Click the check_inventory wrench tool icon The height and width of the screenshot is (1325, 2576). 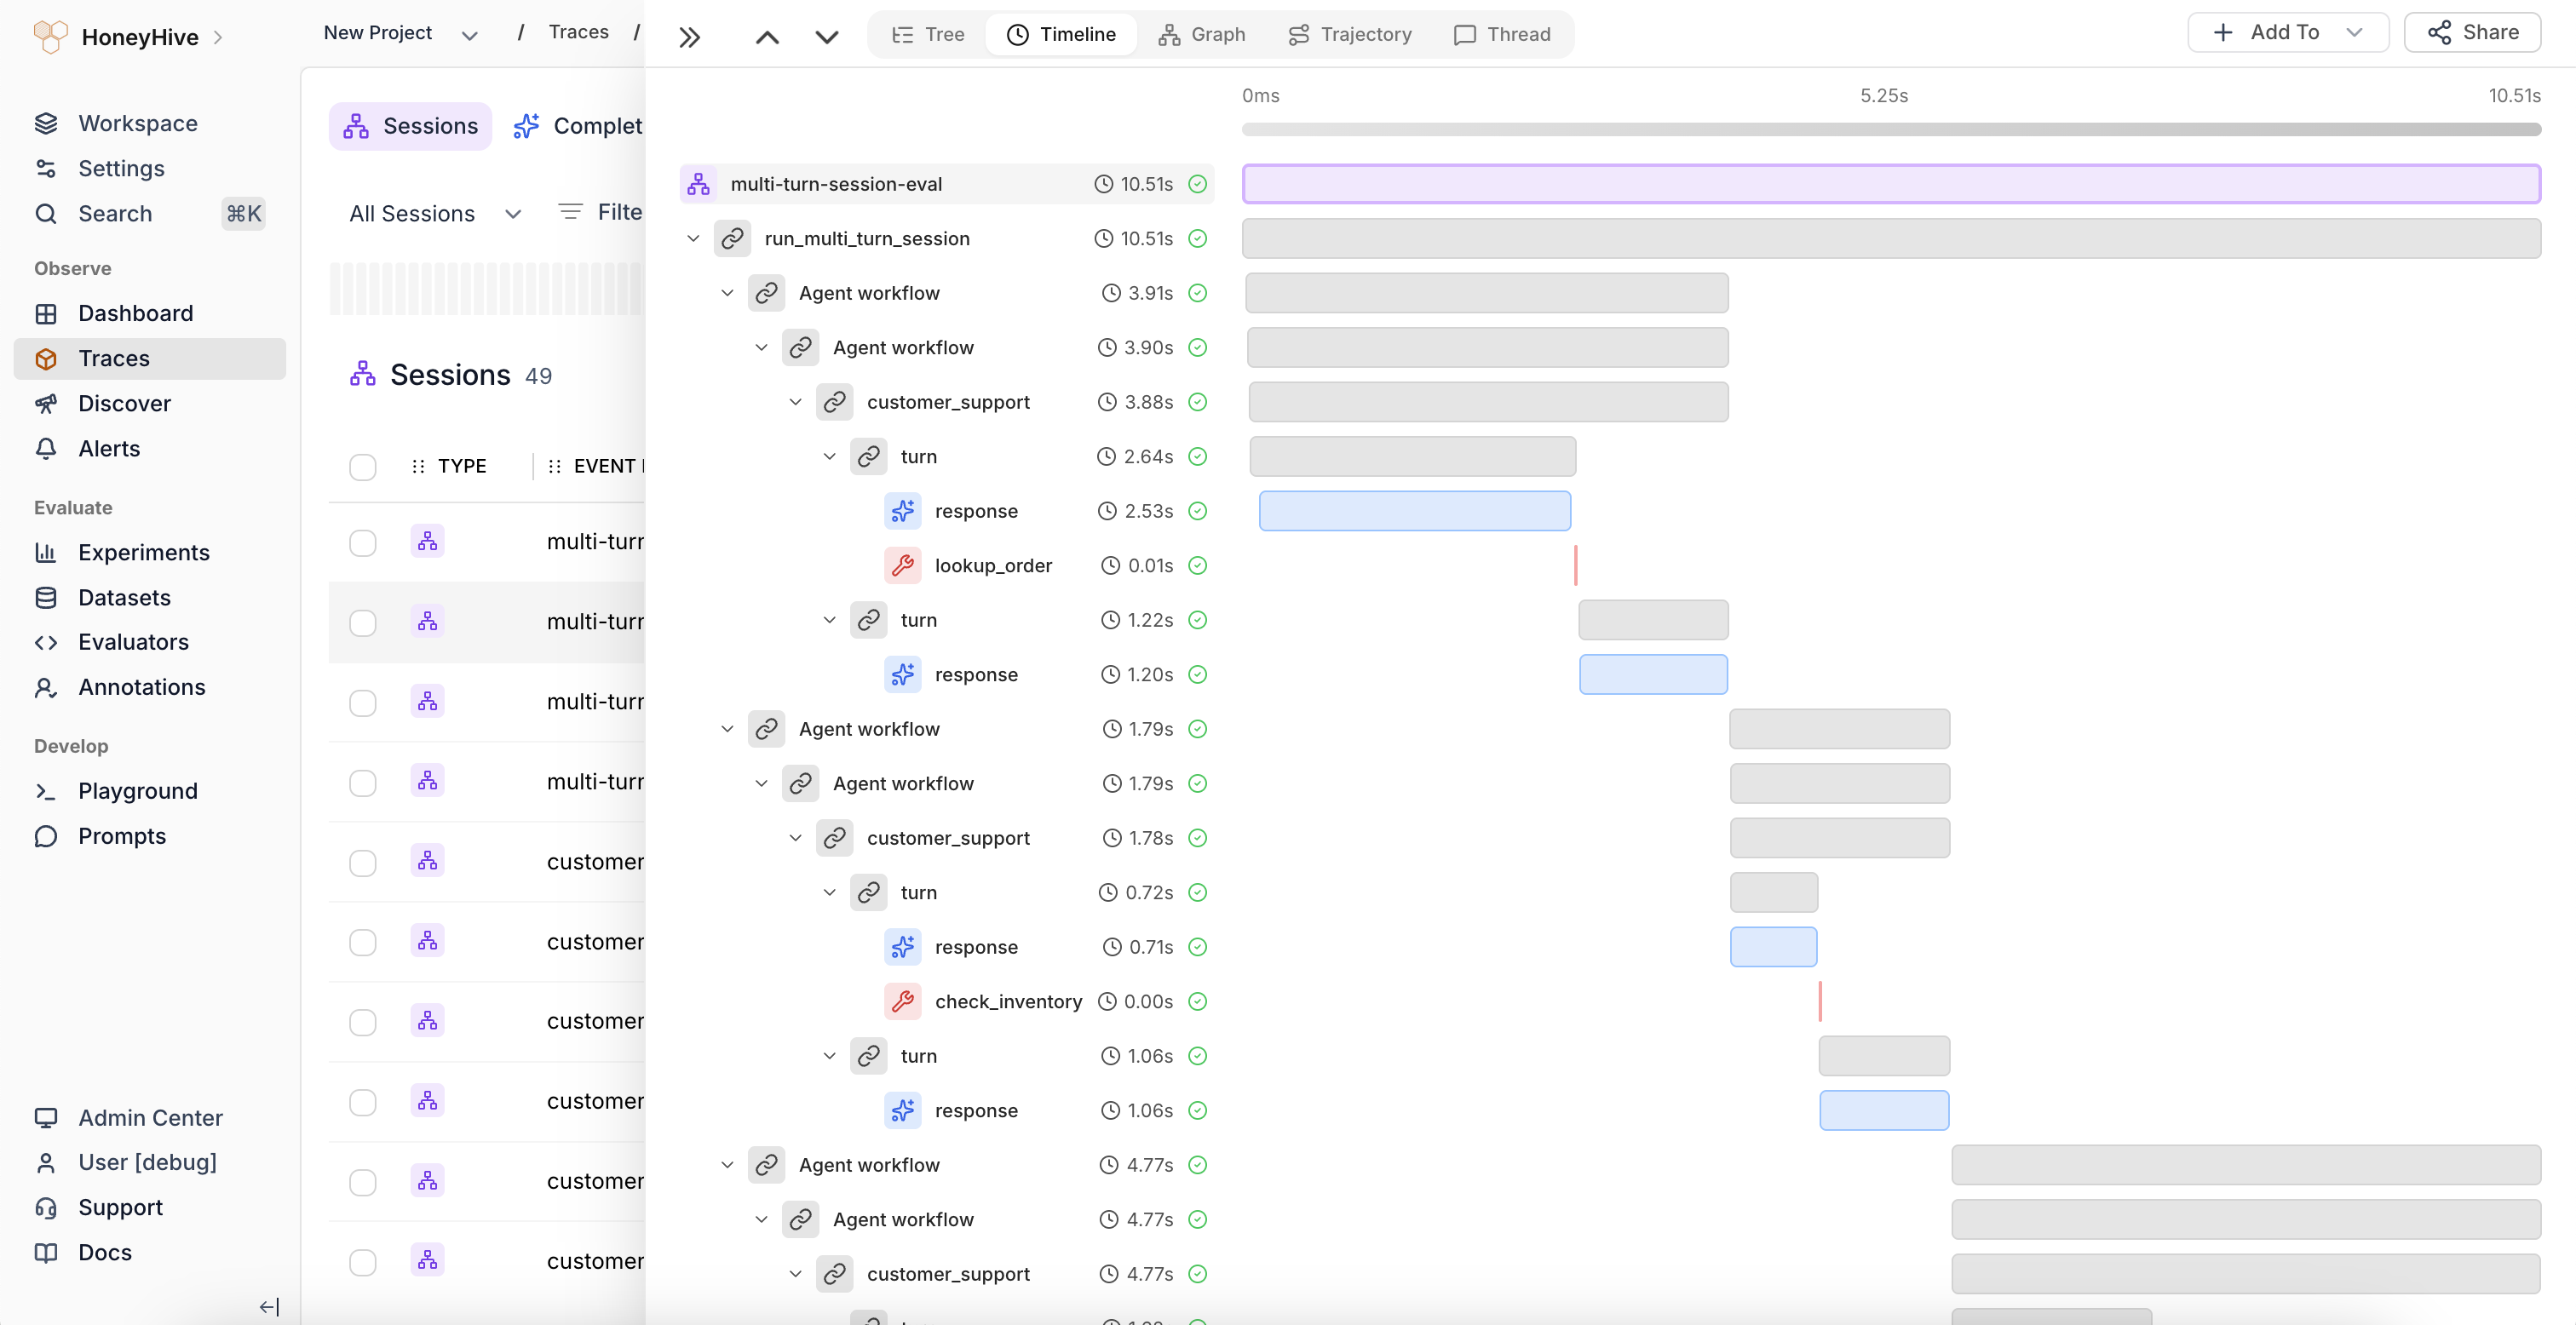coord(902,1001)
